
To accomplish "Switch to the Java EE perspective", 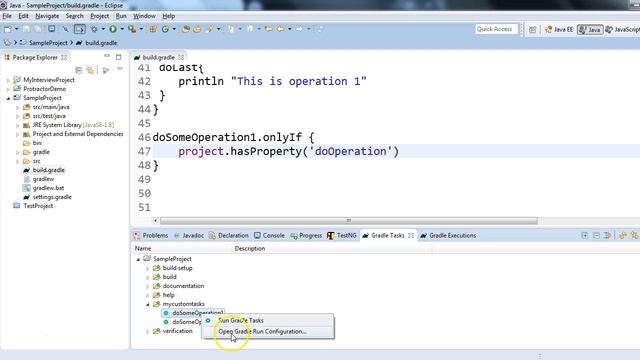I will pos(559,29).
